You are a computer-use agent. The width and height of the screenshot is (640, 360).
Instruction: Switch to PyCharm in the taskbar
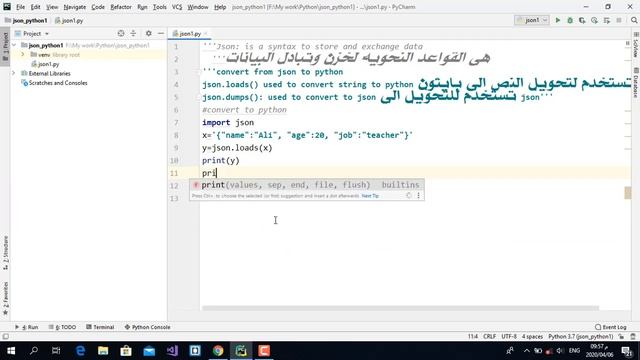click(241, 351)
